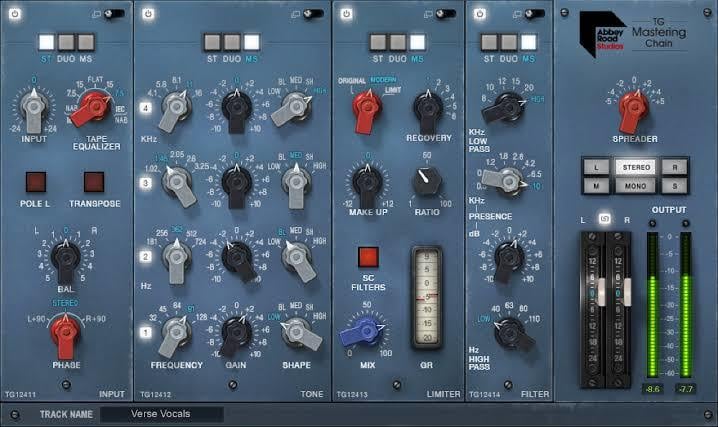Click the PRESENCE dB gain knob

pos(508,258)
